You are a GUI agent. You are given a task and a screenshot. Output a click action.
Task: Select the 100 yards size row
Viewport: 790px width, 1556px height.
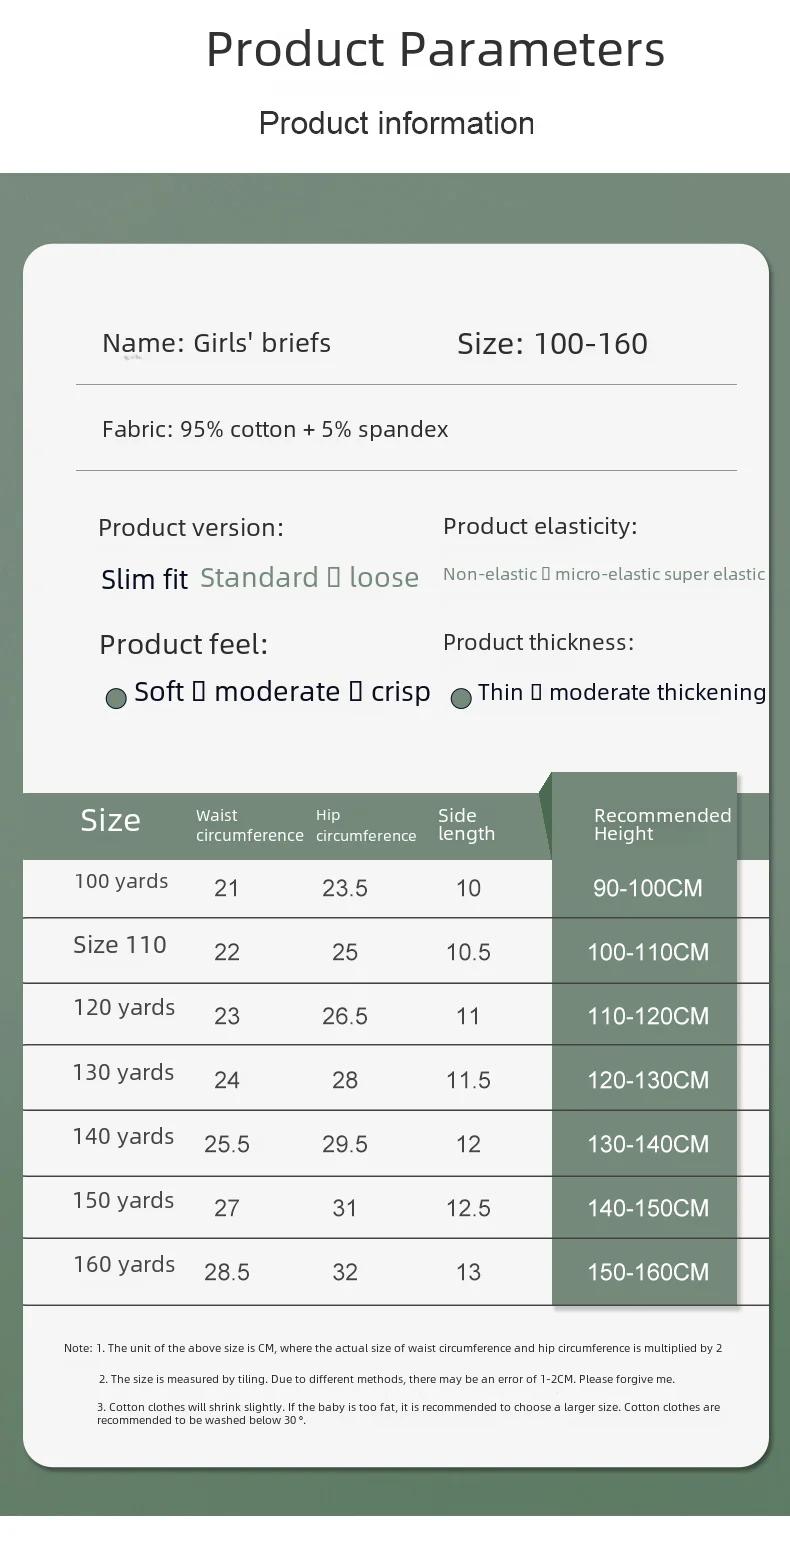click(121, 881)
